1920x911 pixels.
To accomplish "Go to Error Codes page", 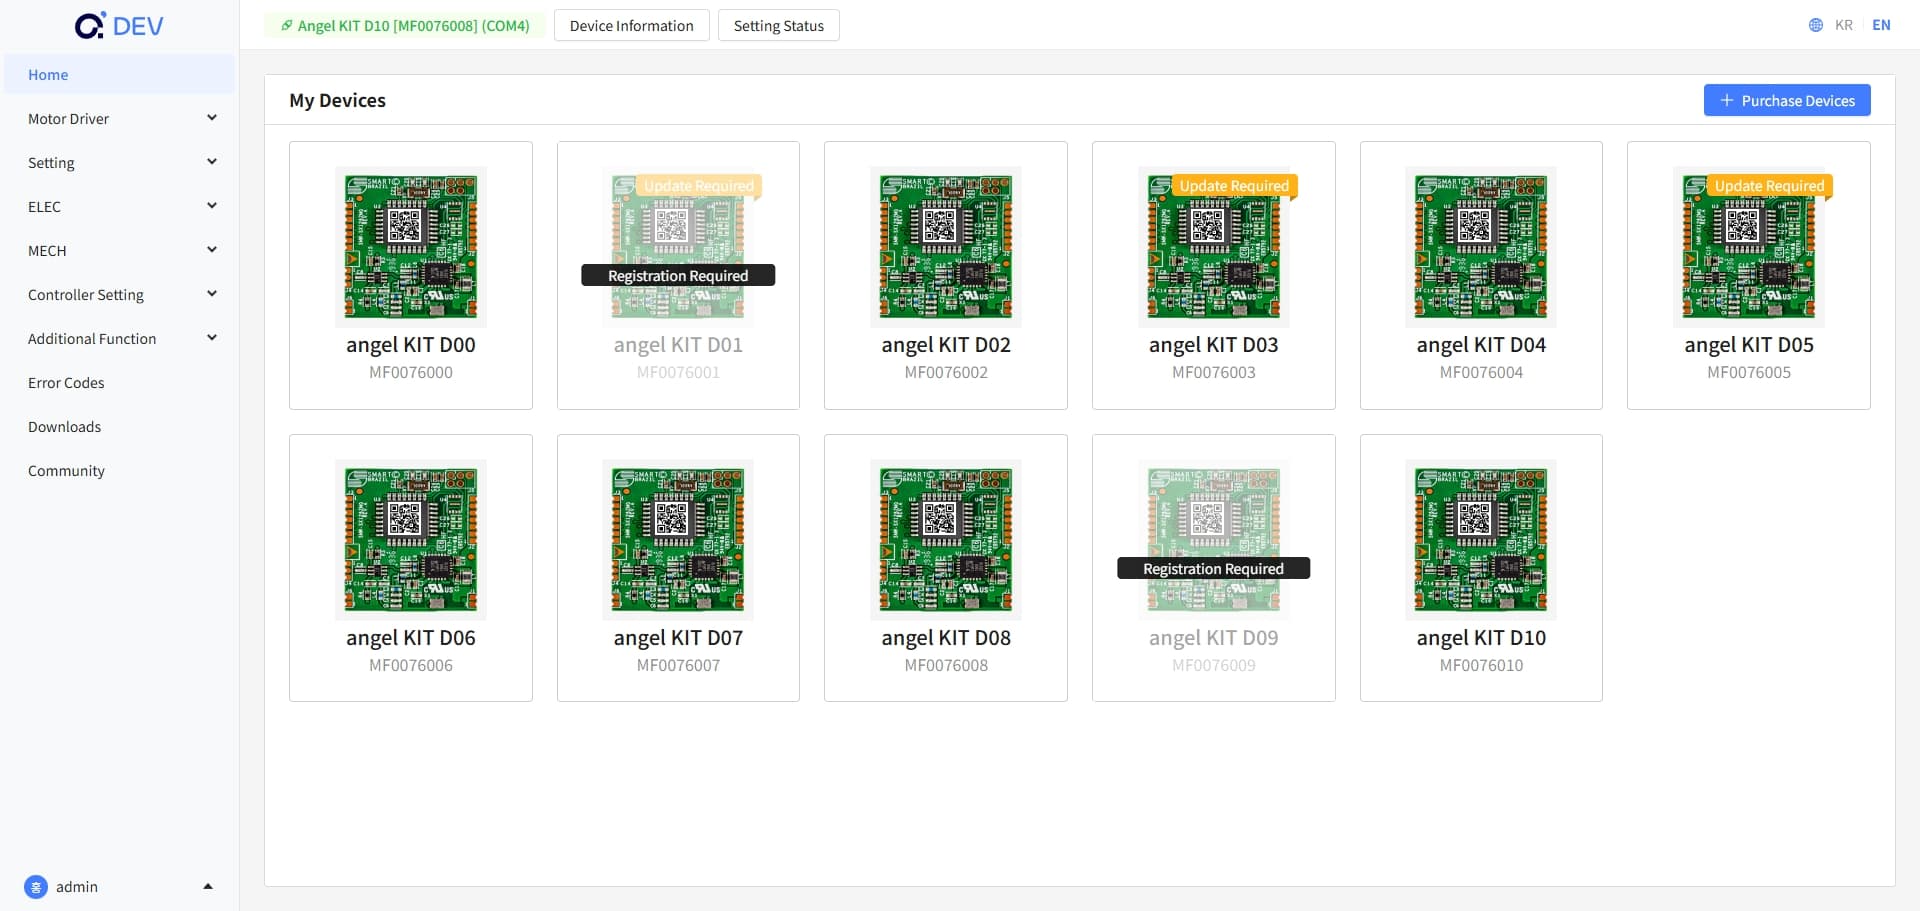I will 66,383.
